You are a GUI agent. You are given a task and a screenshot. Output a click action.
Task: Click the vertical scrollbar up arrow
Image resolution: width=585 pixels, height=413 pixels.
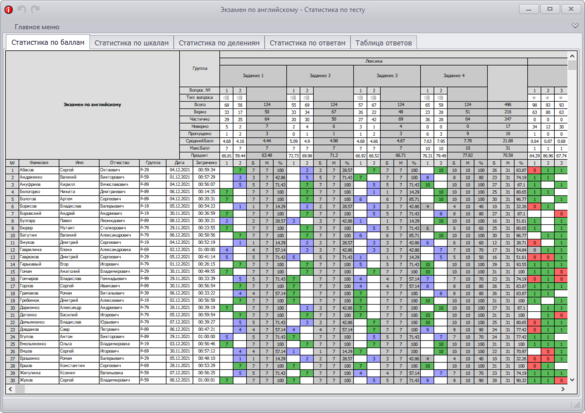tap(572, 56)
